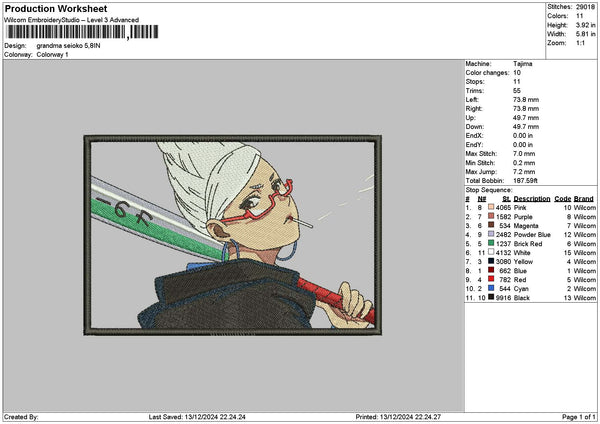Click the design name grandma seioko 5,8IN
Screen dimensions: 600x424
pos(68,46)
